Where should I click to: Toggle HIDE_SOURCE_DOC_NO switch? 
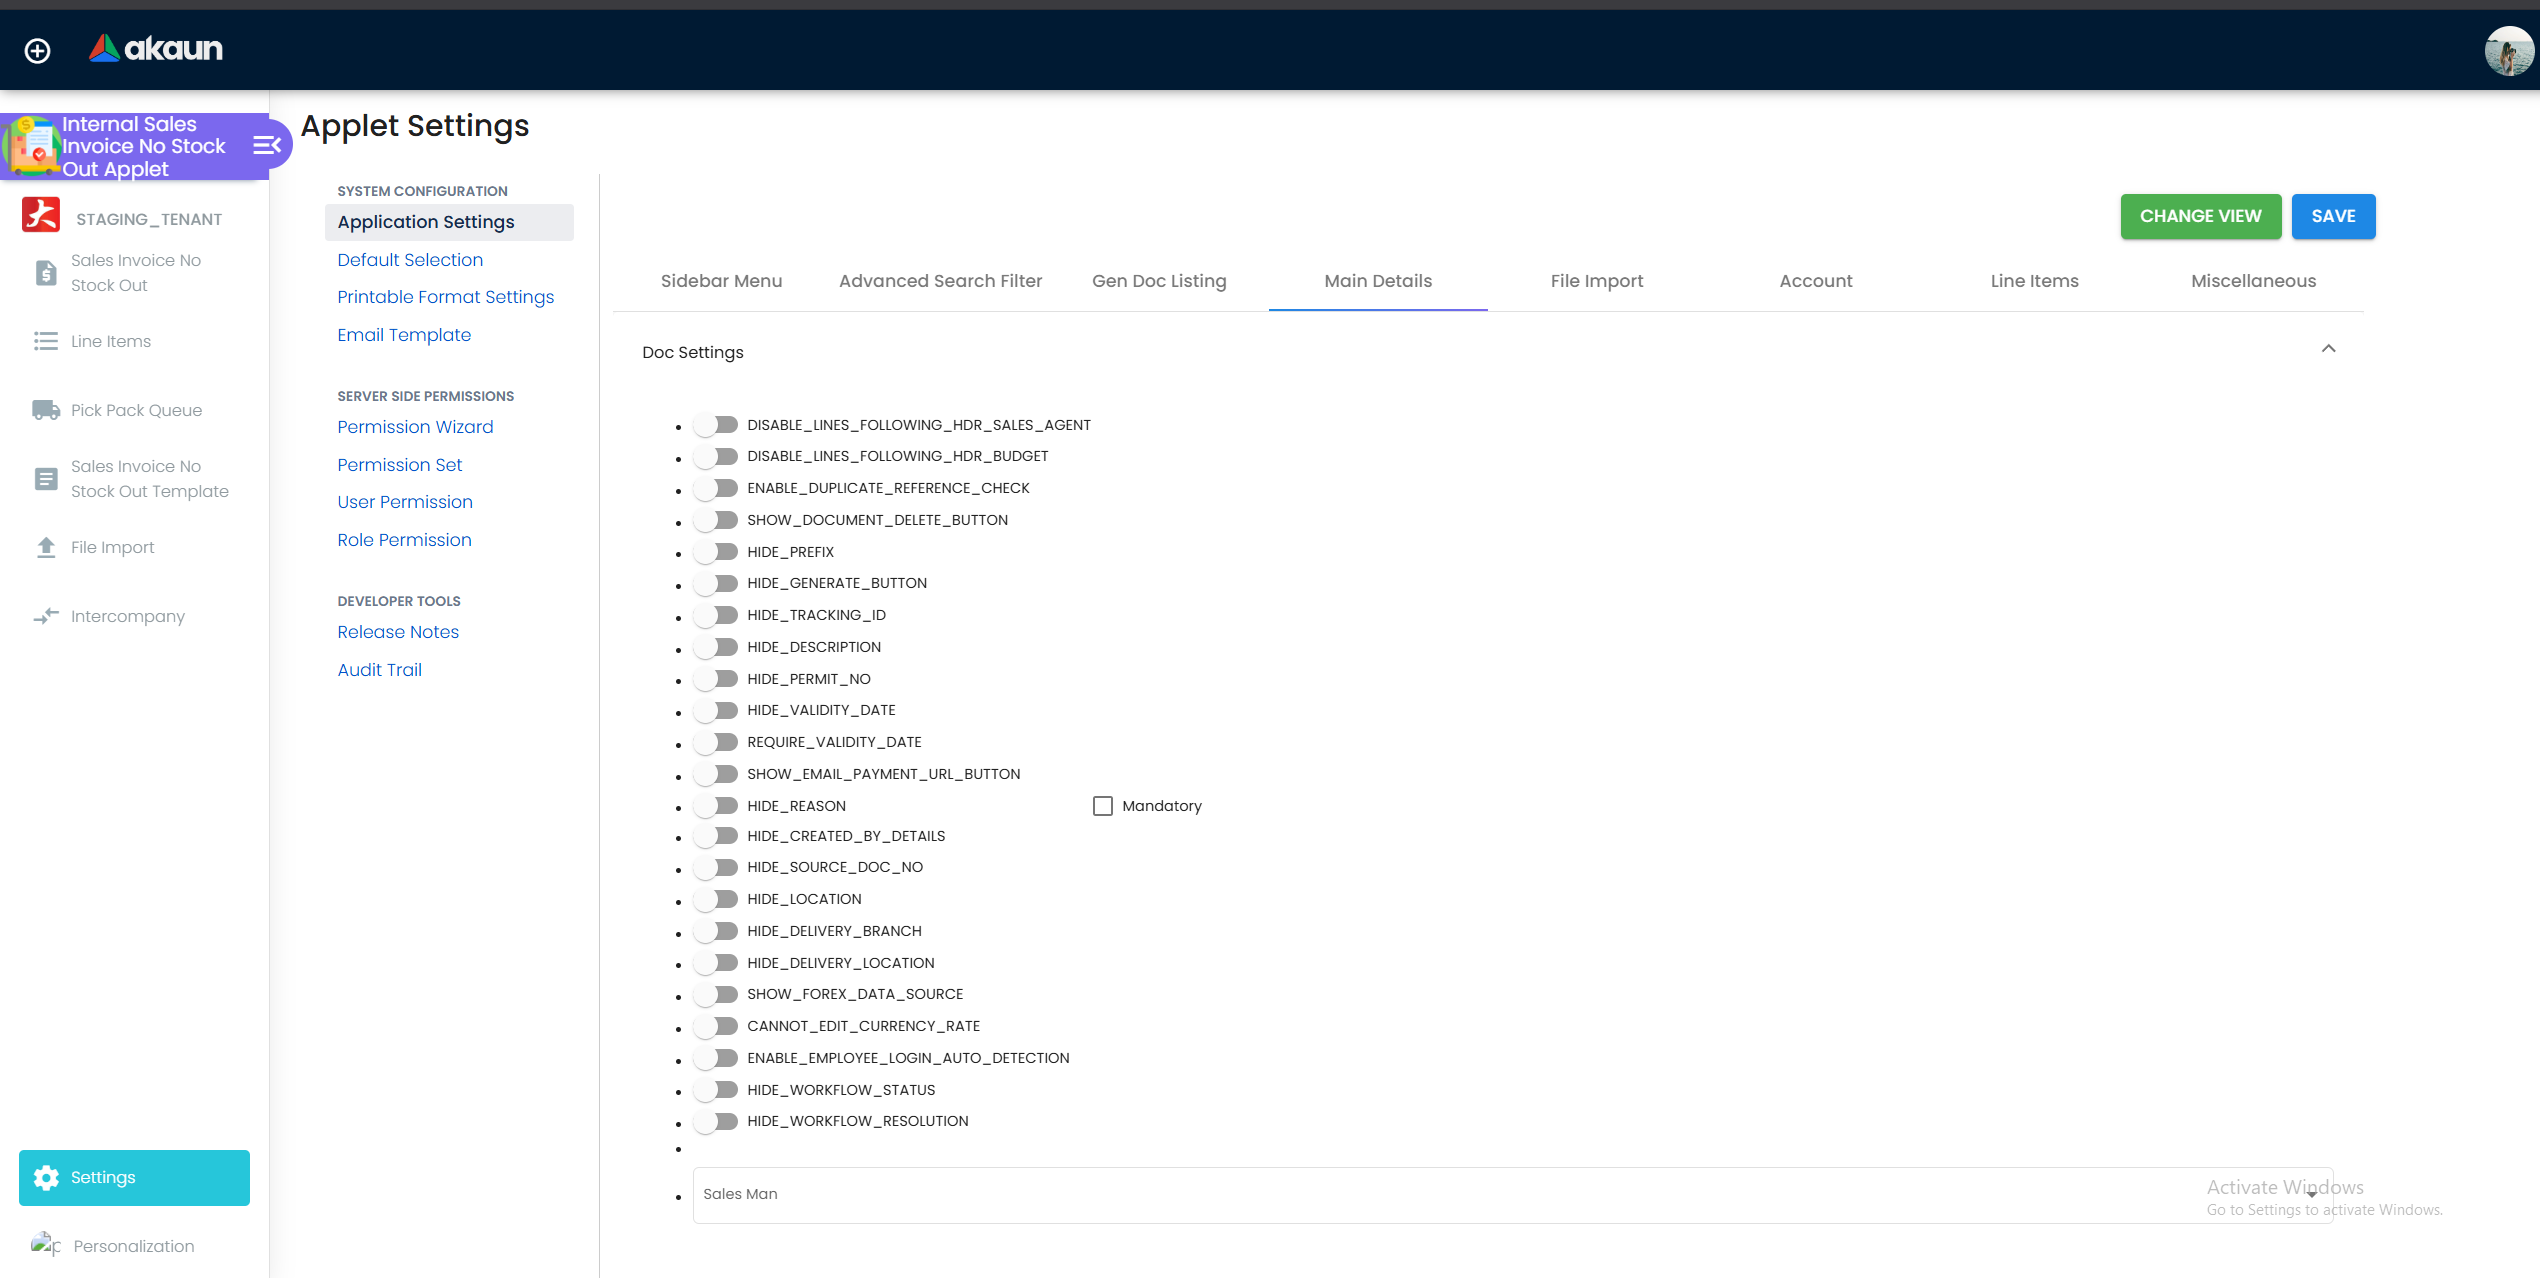(716, 868)
